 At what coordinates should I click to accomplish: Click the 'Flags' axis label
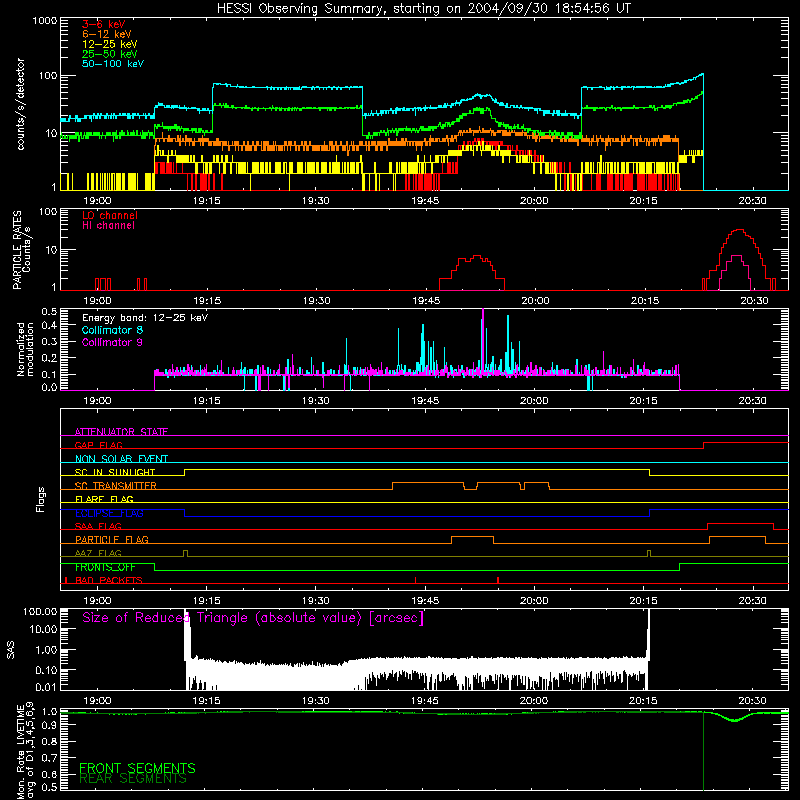[x=40, y=499]
